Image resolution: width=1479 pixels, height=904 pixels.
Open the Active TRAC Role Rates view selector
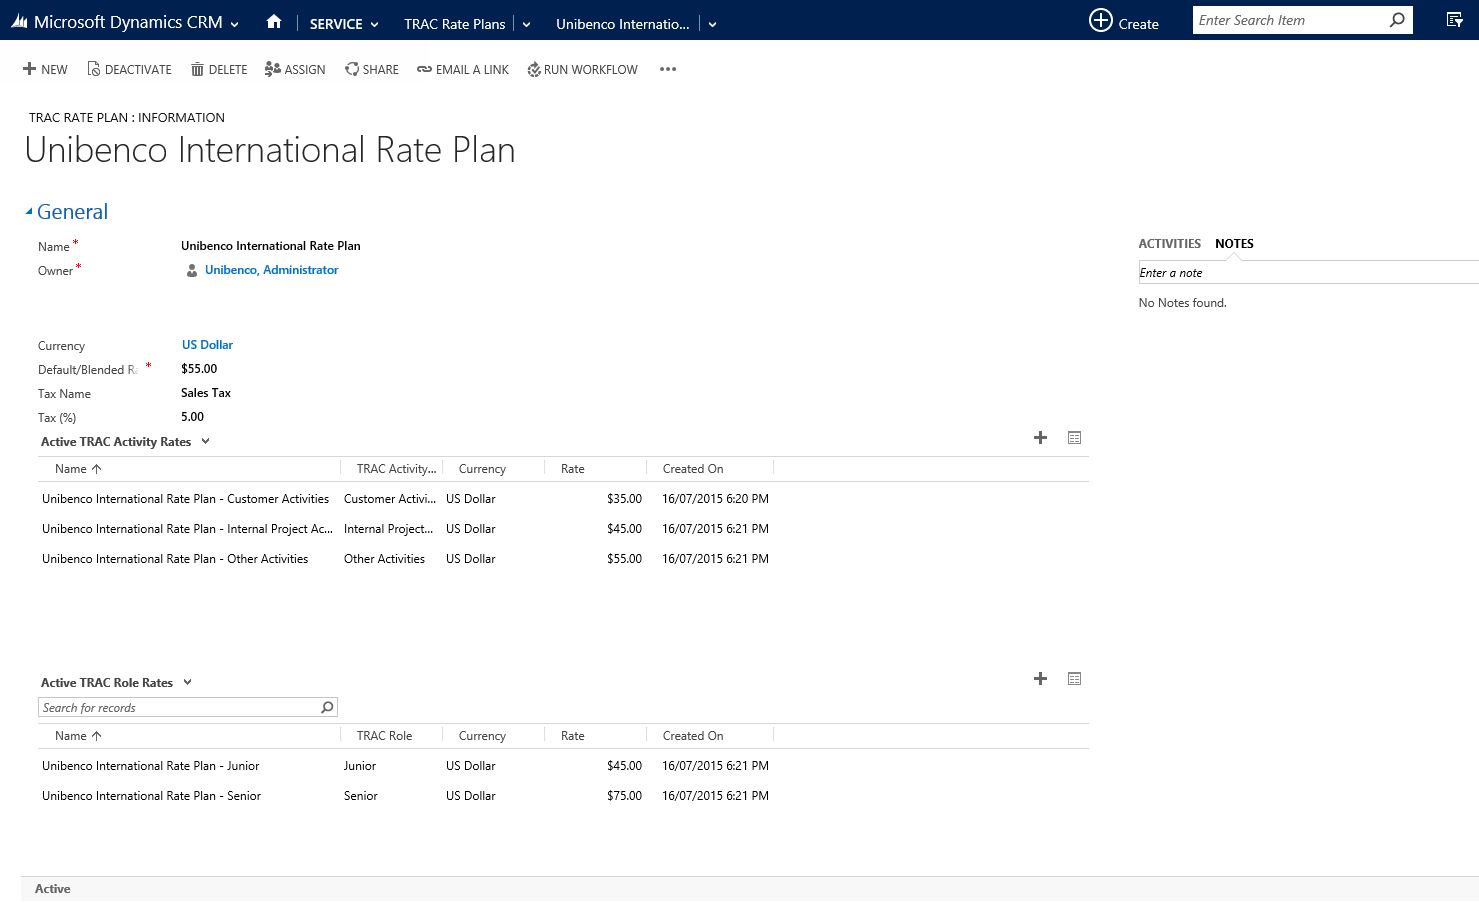(x=116, y=682)
